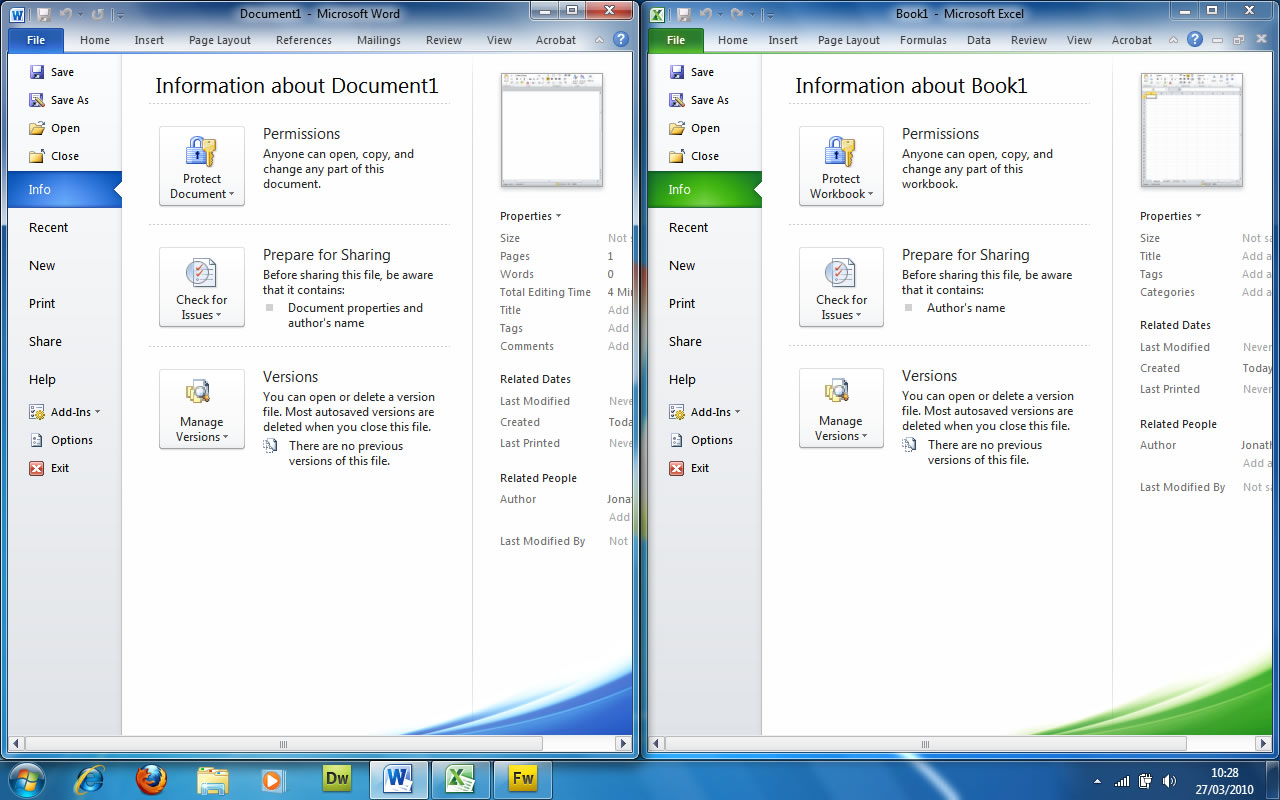
Task: Select Print in Word backstage menu
Action: (x=42, y=303)
